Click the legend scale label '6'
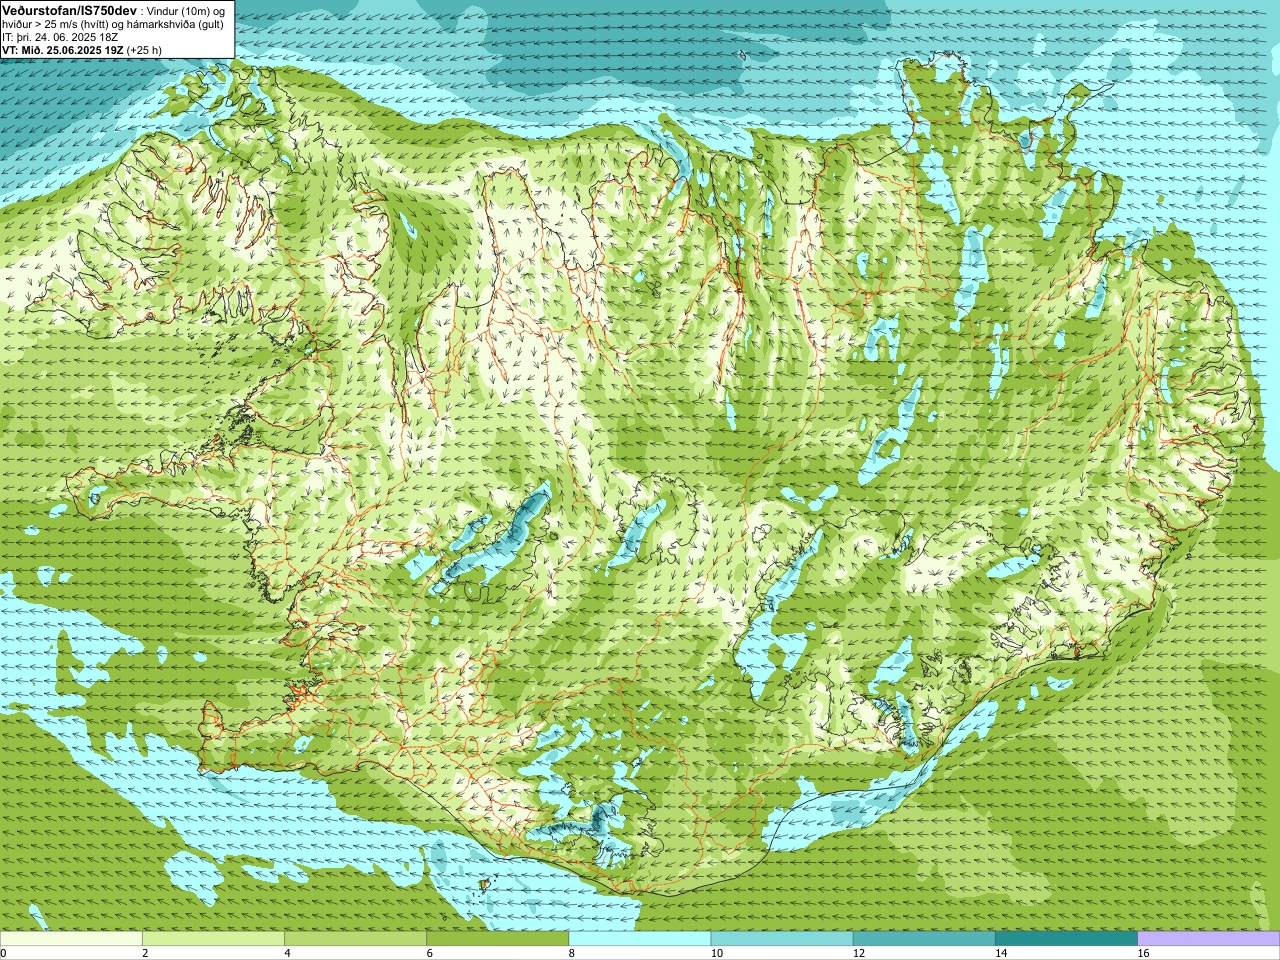This screenshot has width=1280, height=960. click(x=430, y=954)
